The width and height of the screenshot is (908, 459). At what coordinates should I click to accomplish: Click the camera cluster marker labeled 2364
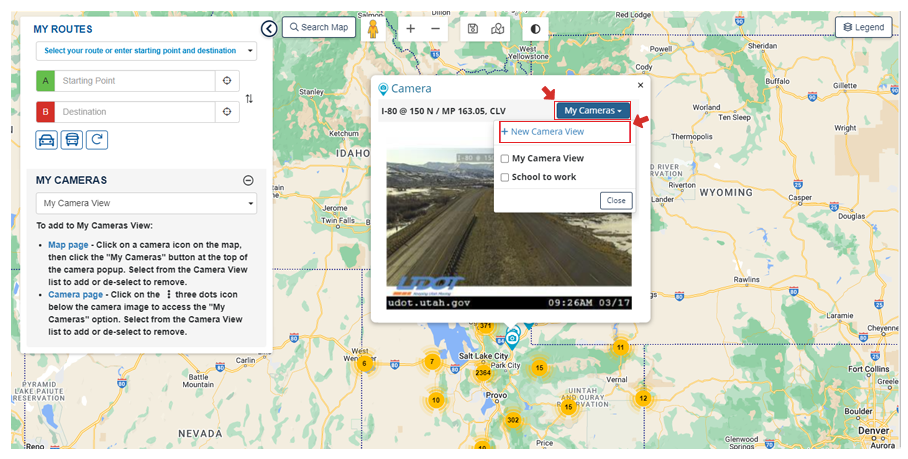point(483,373)
